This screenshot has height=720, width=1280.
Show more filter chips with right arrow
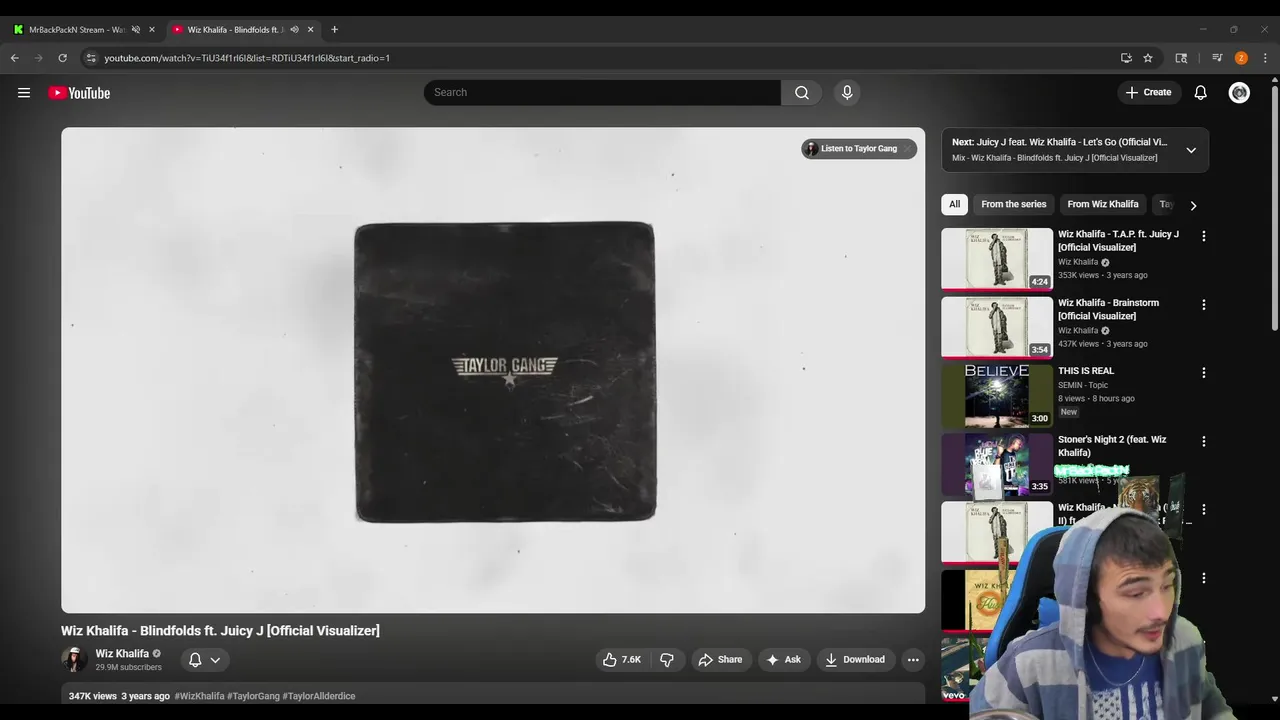[1193, 205]
